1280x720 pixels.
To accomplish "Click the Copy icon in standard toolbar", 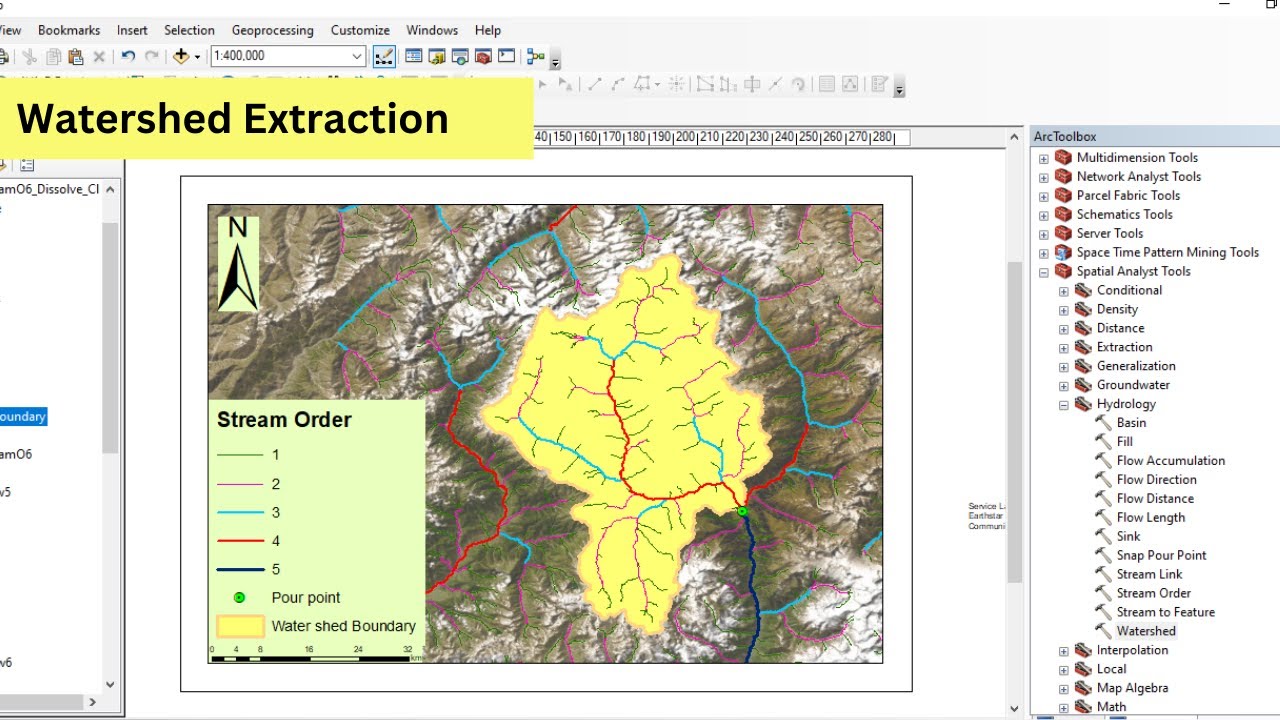I will 53,57.
